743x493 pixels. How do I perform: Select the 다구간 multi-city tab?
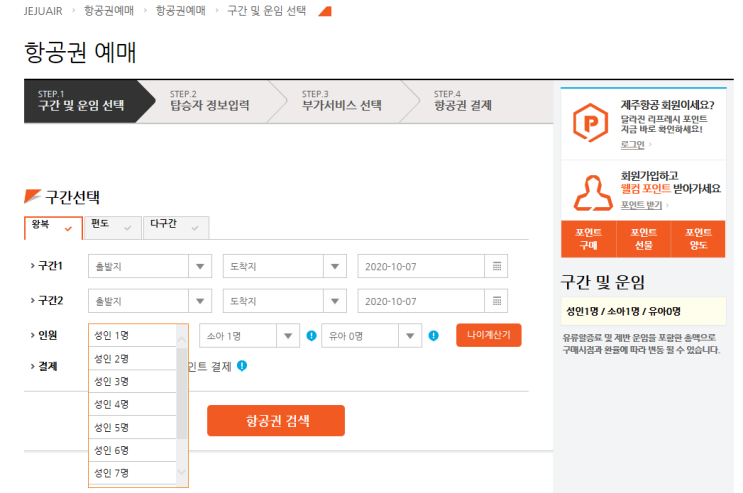(176, 228)
